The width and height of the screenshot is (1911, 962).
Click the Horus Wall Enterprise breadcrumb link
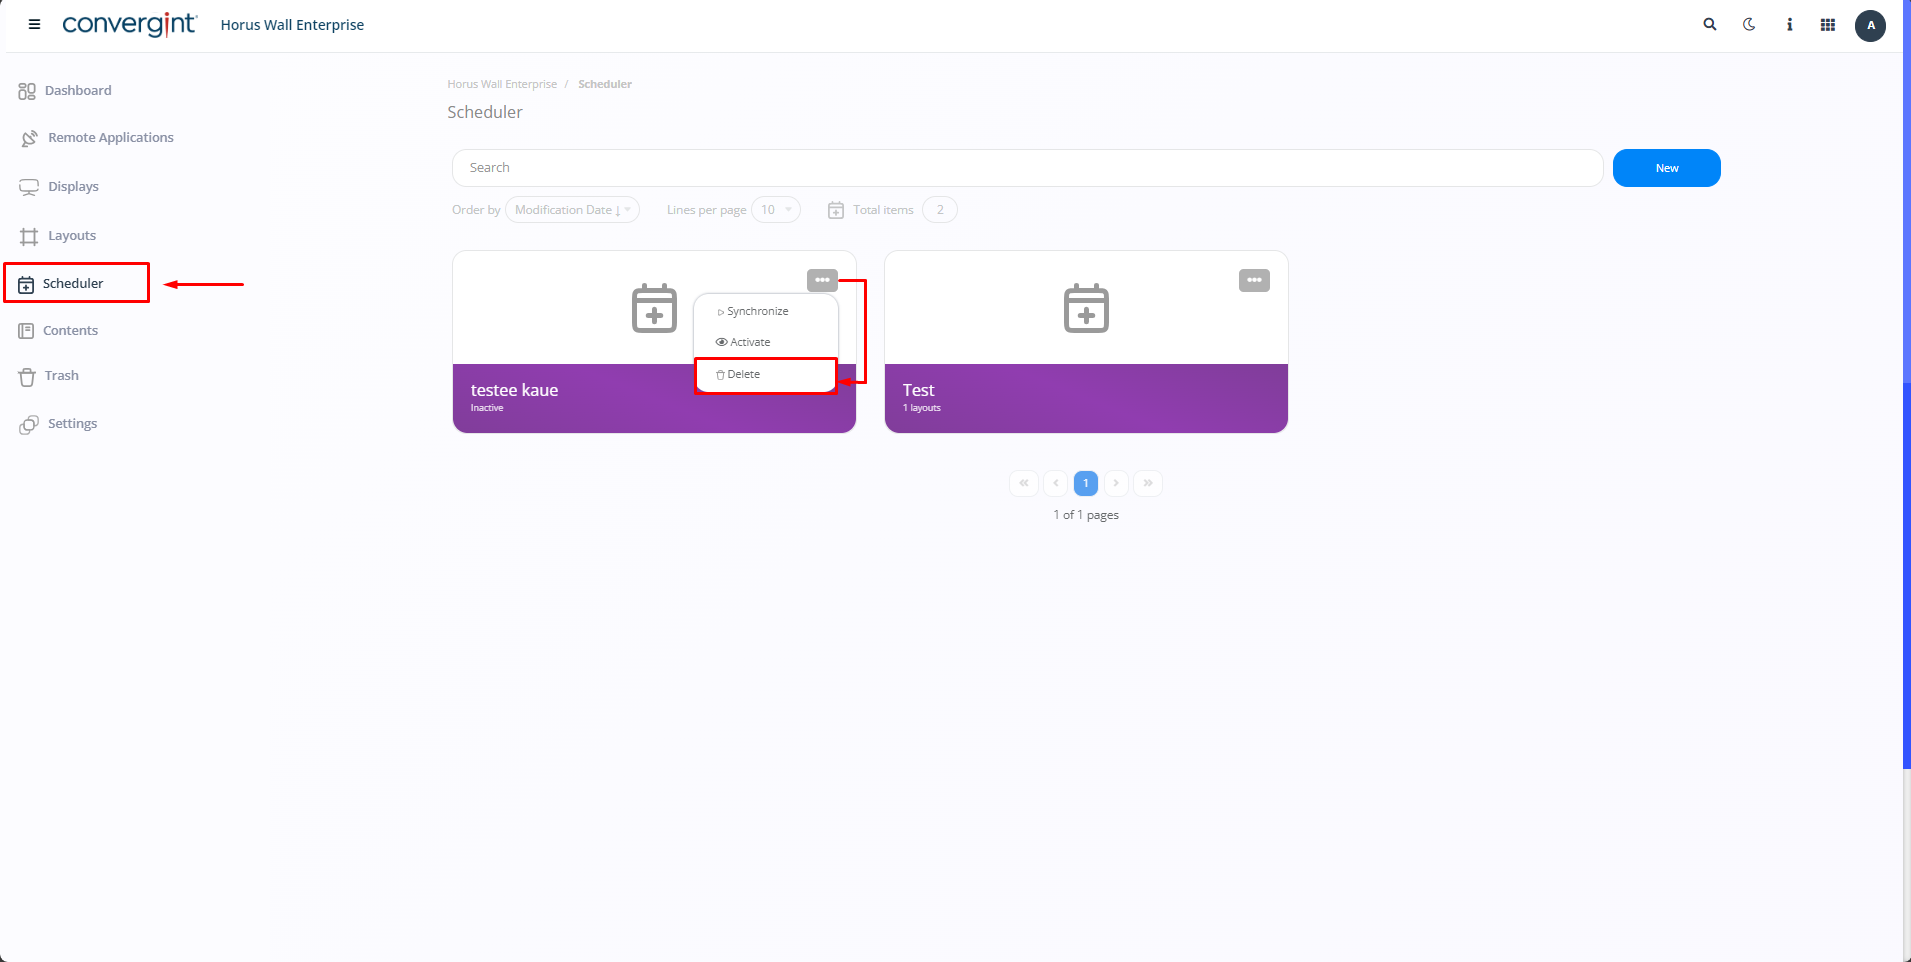pyautogui.click(x=502, y=84)
